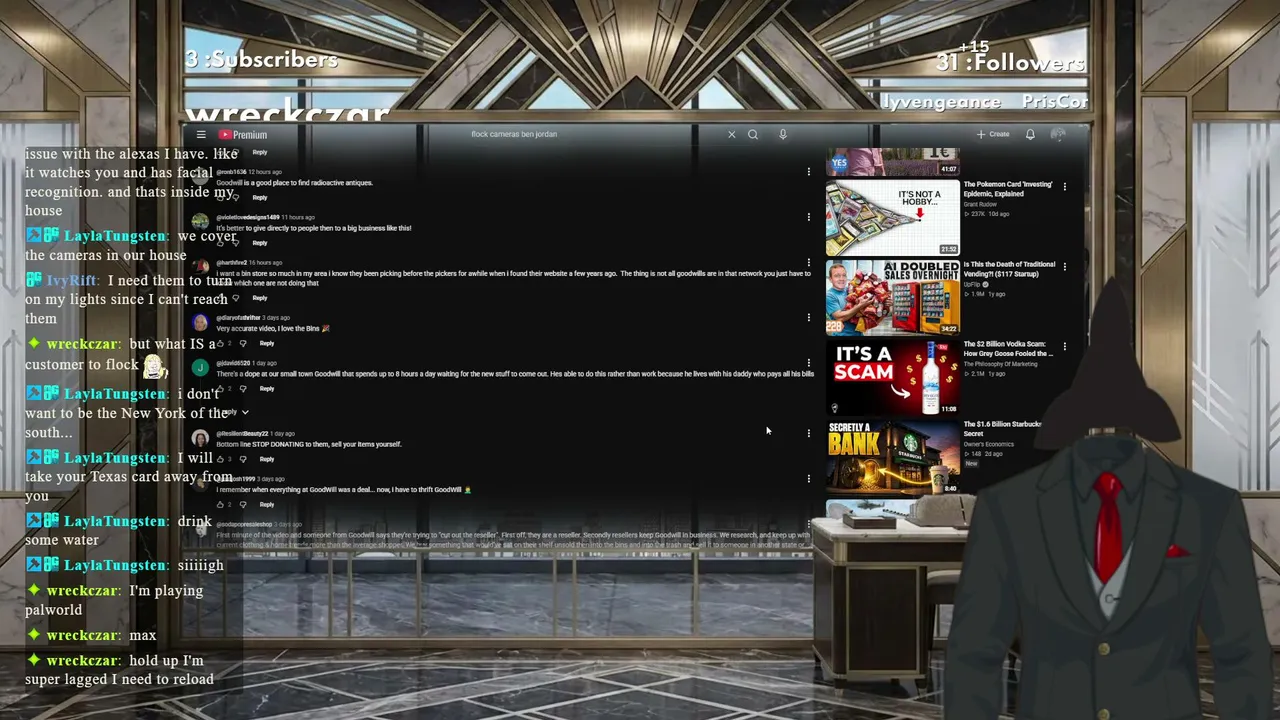Screen dimensions: 1280x720
Task: Dislike the 'thrift GoodWill' comment
Action: [242, 504]
